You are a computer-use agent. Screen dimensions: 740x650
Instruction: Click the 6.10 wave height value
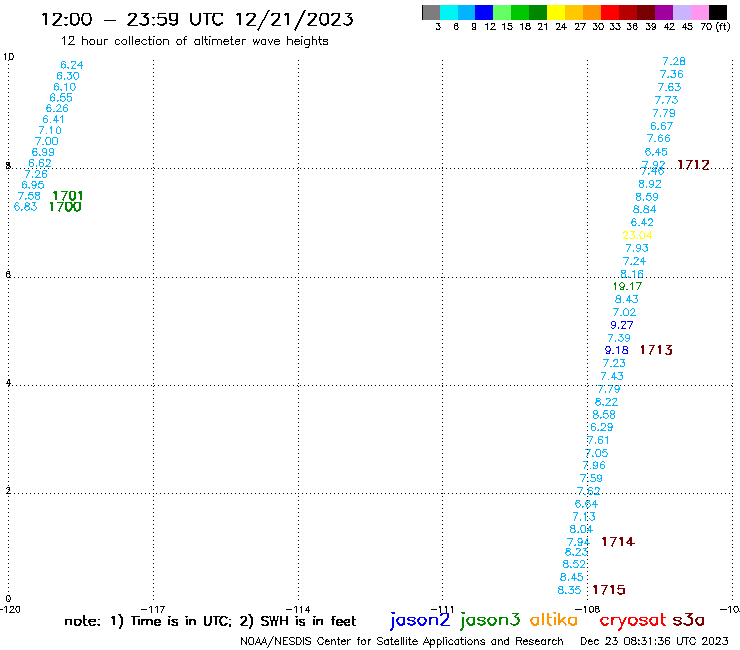(x=65, y=87)
